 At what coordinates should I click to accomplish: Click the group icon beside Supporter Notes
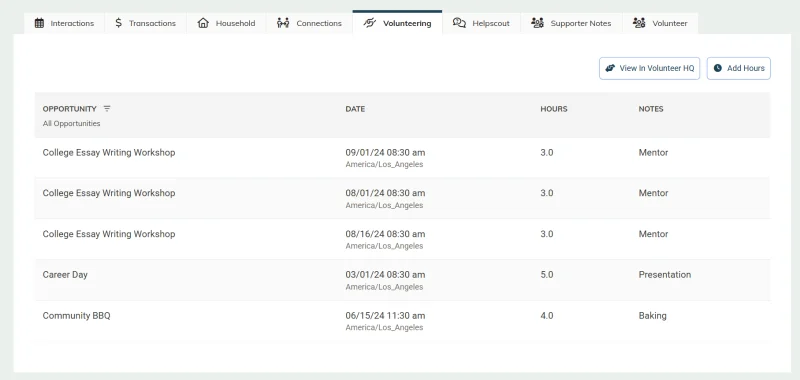537,23
